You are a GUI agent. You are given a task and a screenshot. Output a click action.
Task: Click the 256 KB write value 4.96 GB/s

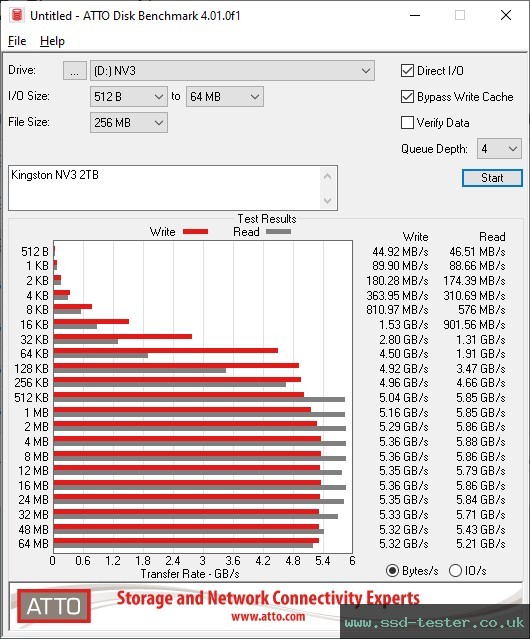pyautogui.click(x=404, y=383)
